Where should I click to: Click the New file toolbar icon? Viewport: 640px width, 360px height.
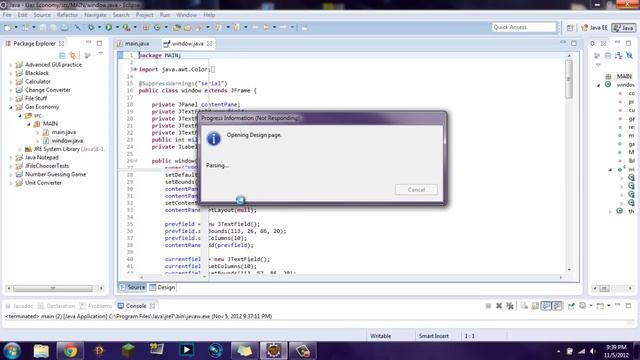point(8,28)
